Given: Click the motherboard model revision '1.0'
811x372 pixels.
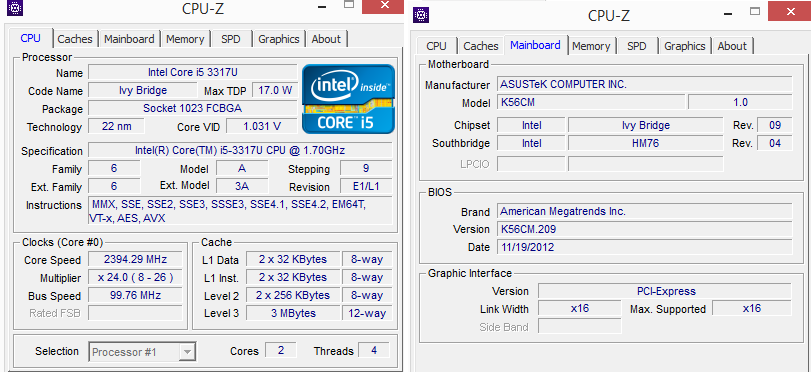Looking at the screenshot, I should (x=740, y=102).
